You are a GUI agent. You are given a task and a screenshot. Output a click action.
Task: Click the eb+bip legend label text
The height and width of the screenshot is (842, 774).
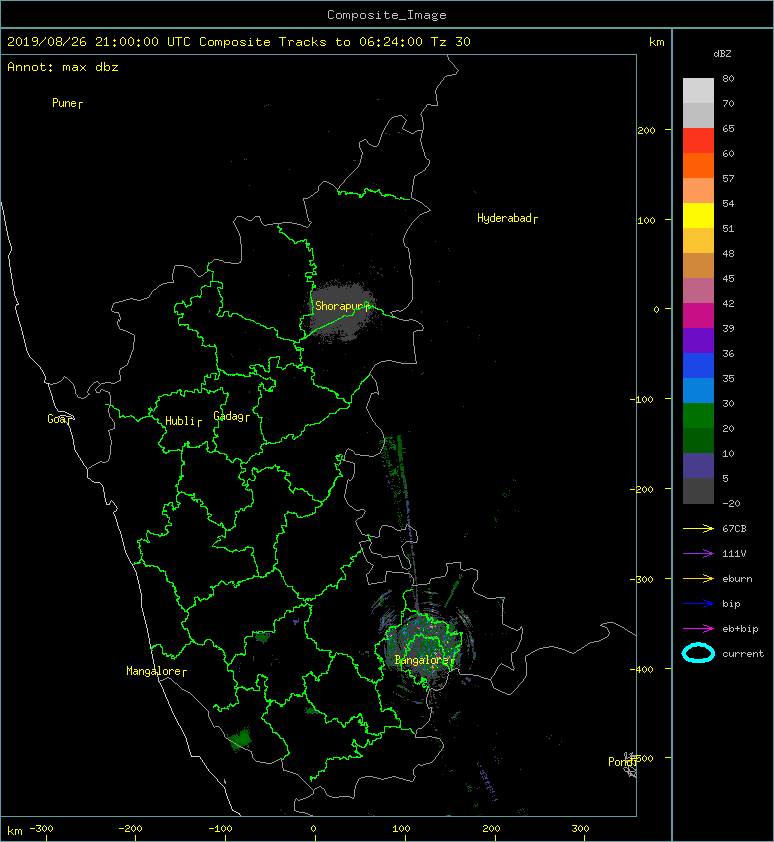(x=740, y=629)
